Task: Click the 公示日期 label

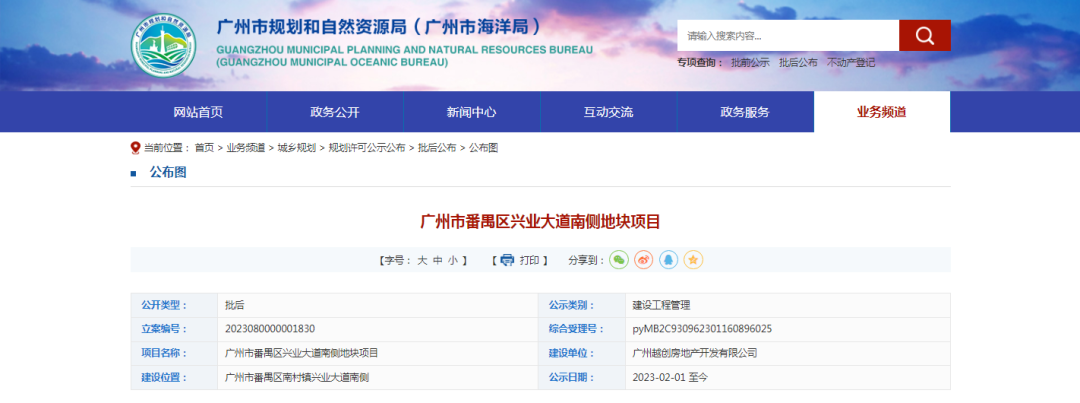Action: coord(572,378)
